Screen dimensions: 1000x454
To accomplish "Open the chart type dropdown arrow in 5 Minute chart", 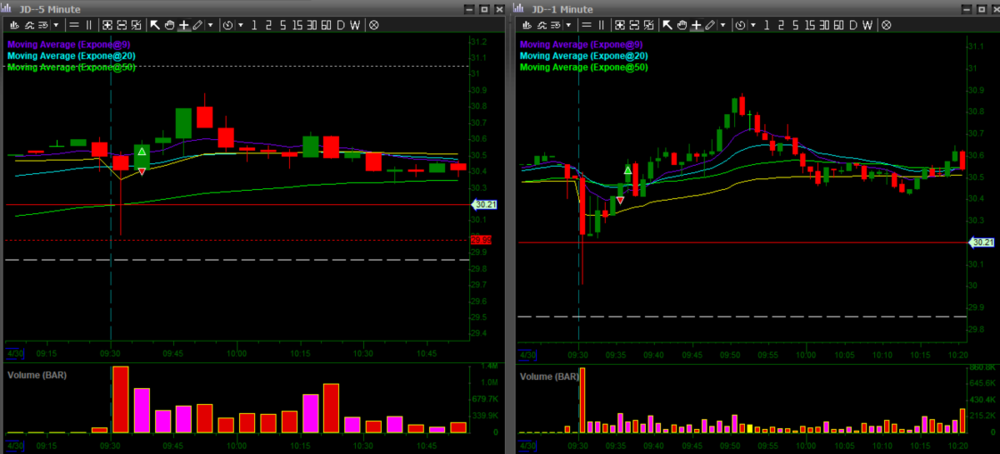I will click(55, 24).
